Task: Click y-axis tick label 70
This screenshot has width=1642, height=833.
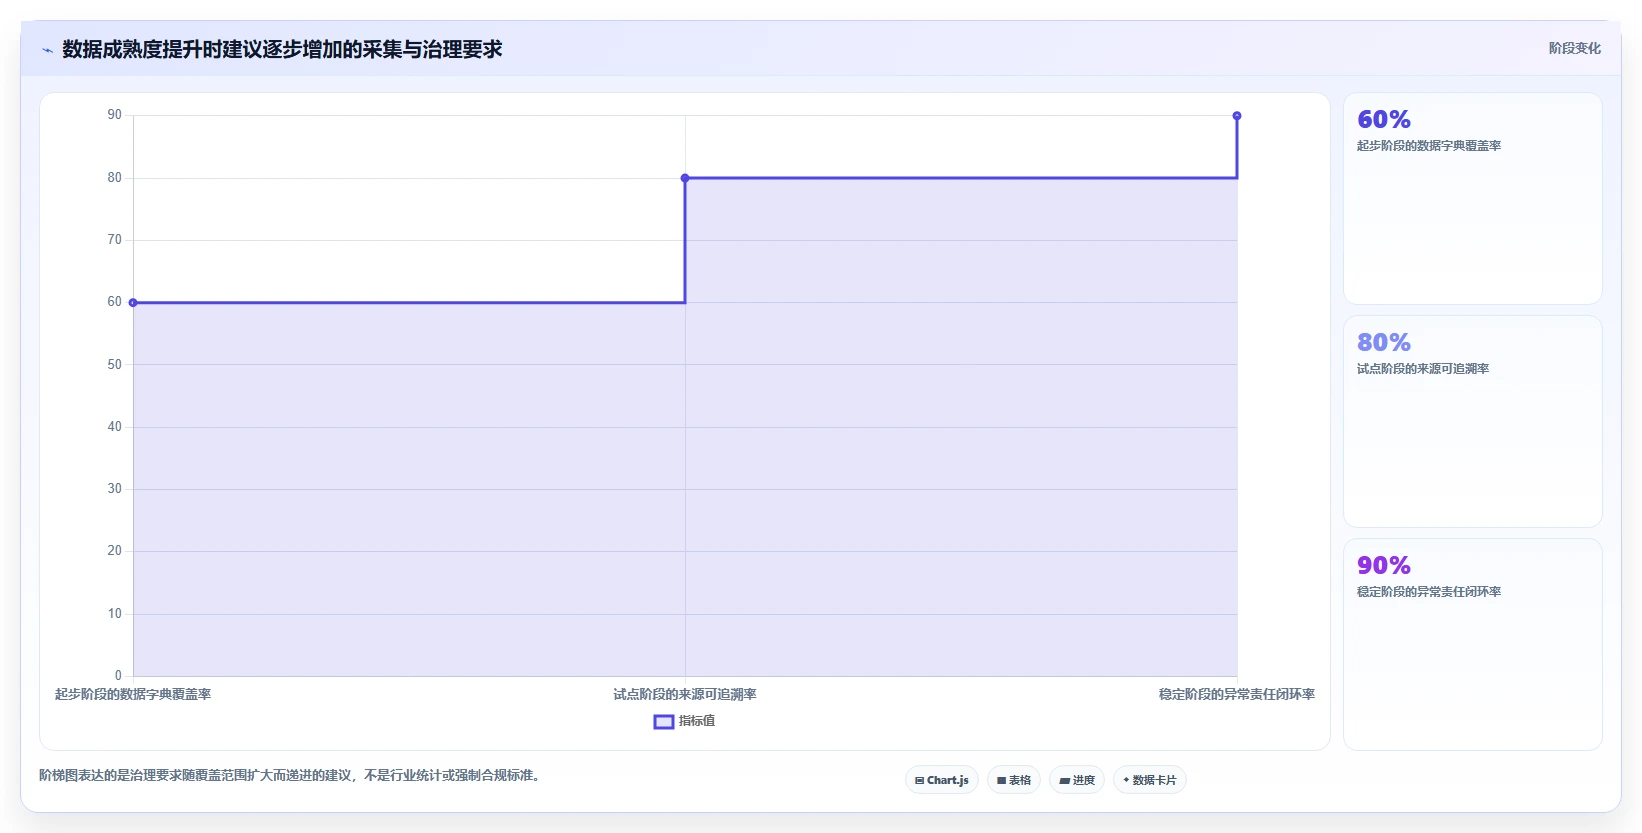Action: pos(115,240)
